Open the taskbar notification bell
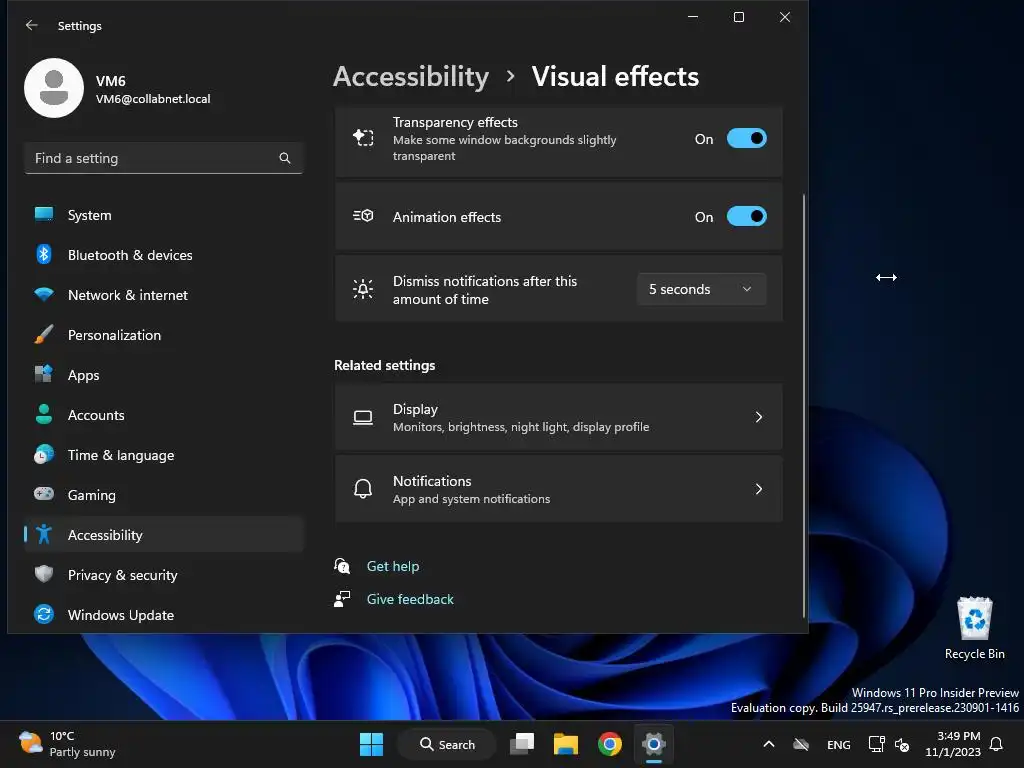Image resolution: width=1024 pixels, height=768 pixels. [997, 744]
